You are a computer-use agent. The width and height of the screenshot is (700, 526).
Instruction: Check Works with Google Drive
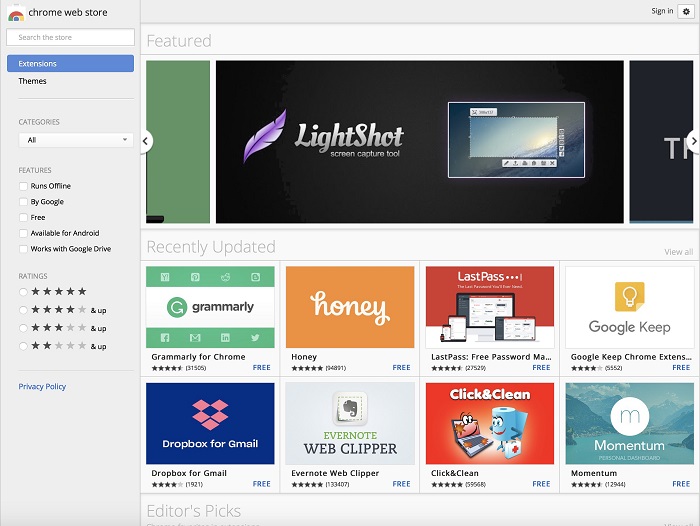tap(23, 249)
